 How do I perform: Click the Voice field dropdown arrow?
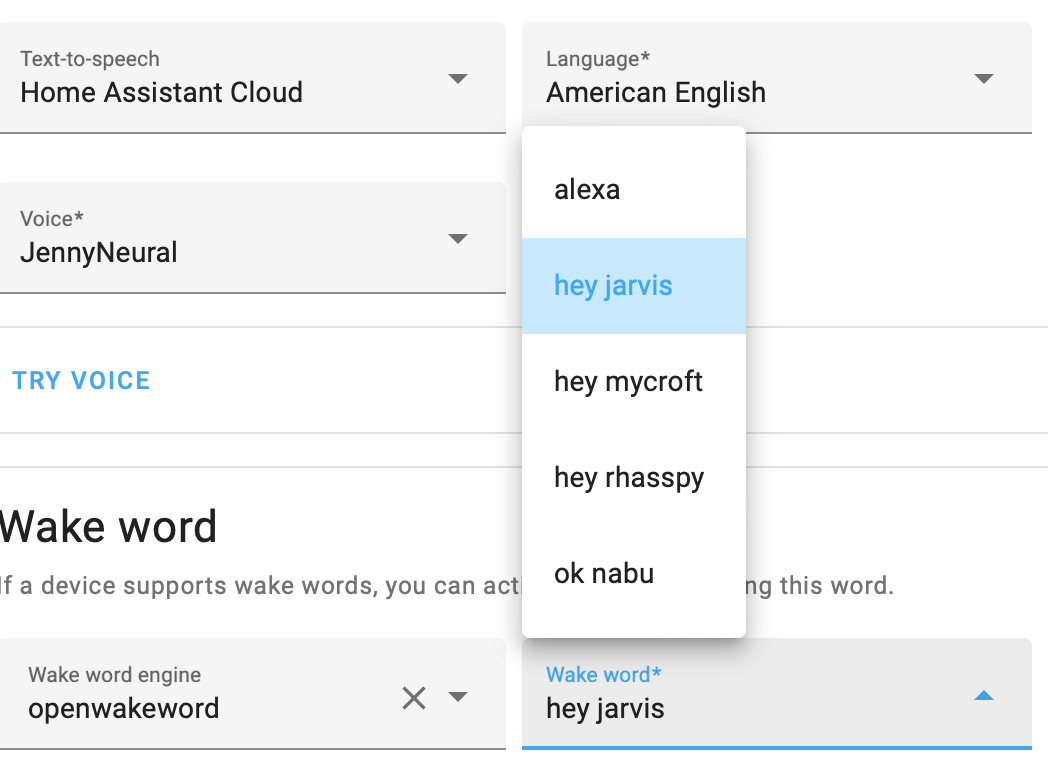pos(458,238)
